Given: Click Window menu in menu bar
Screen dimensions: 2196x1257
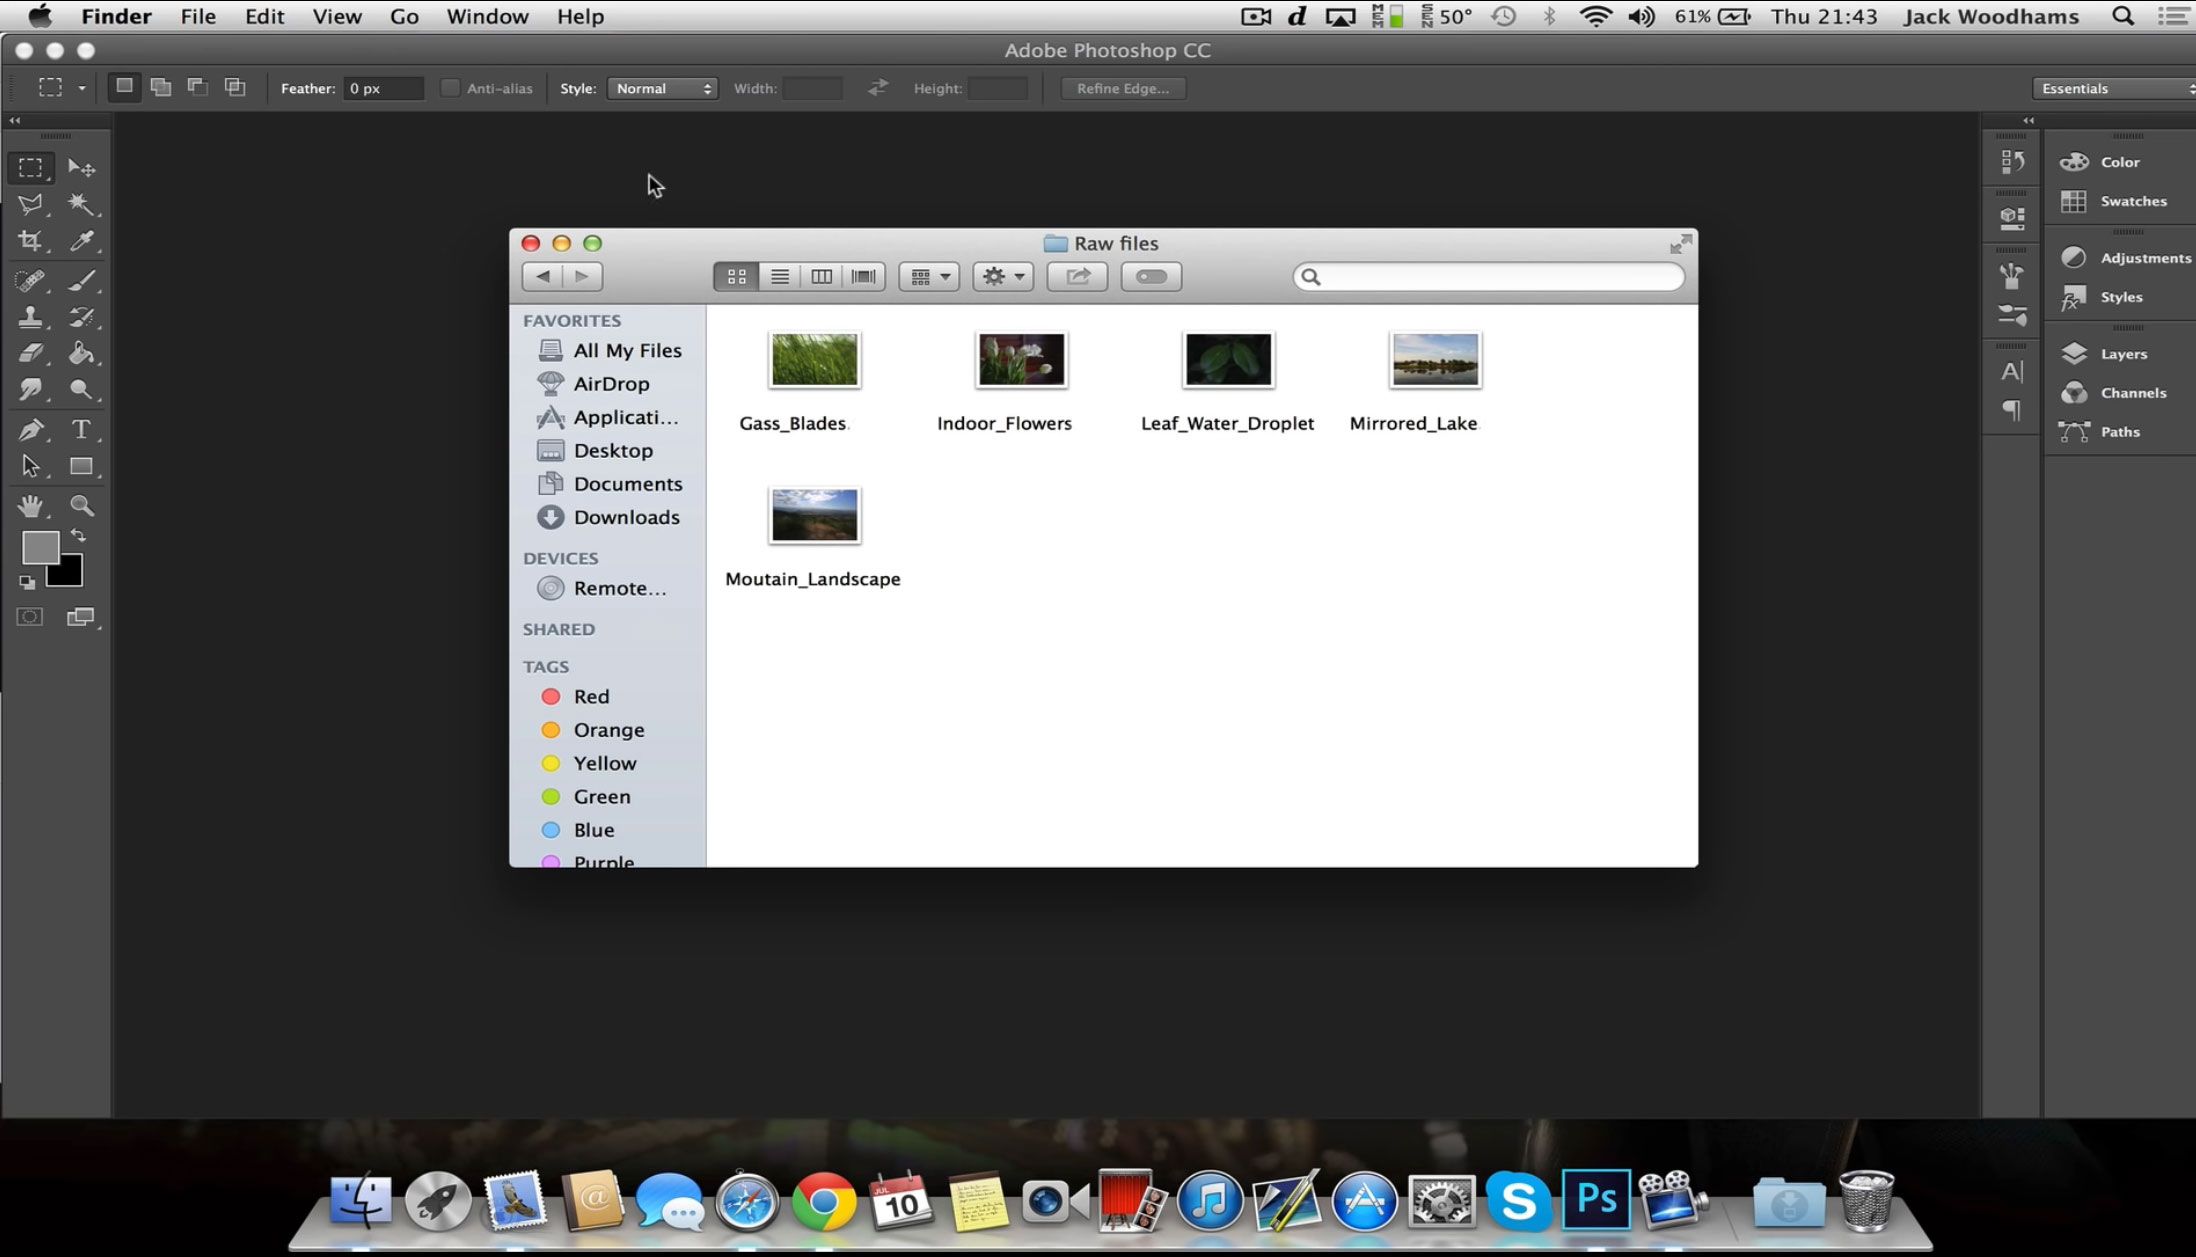Looking at the screenshot, I should tap(487, 17).
